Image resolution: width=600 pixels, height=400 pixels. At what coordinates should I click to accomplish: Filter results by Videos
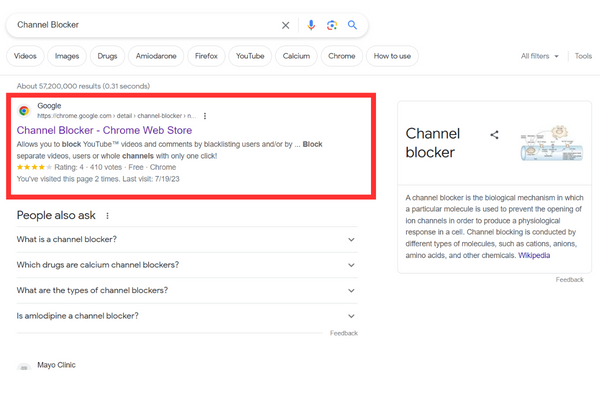point(25,56)
